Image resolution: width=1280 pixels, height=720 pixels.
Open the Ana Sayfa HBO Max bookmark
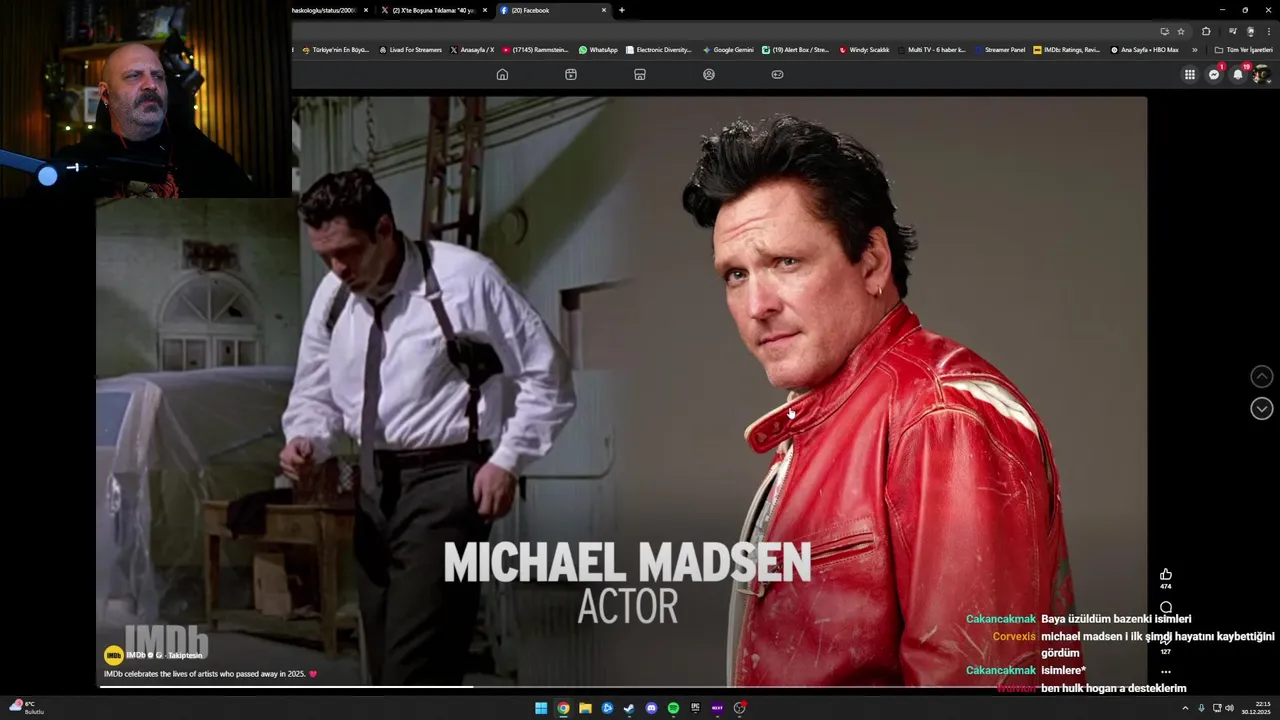1145,49
